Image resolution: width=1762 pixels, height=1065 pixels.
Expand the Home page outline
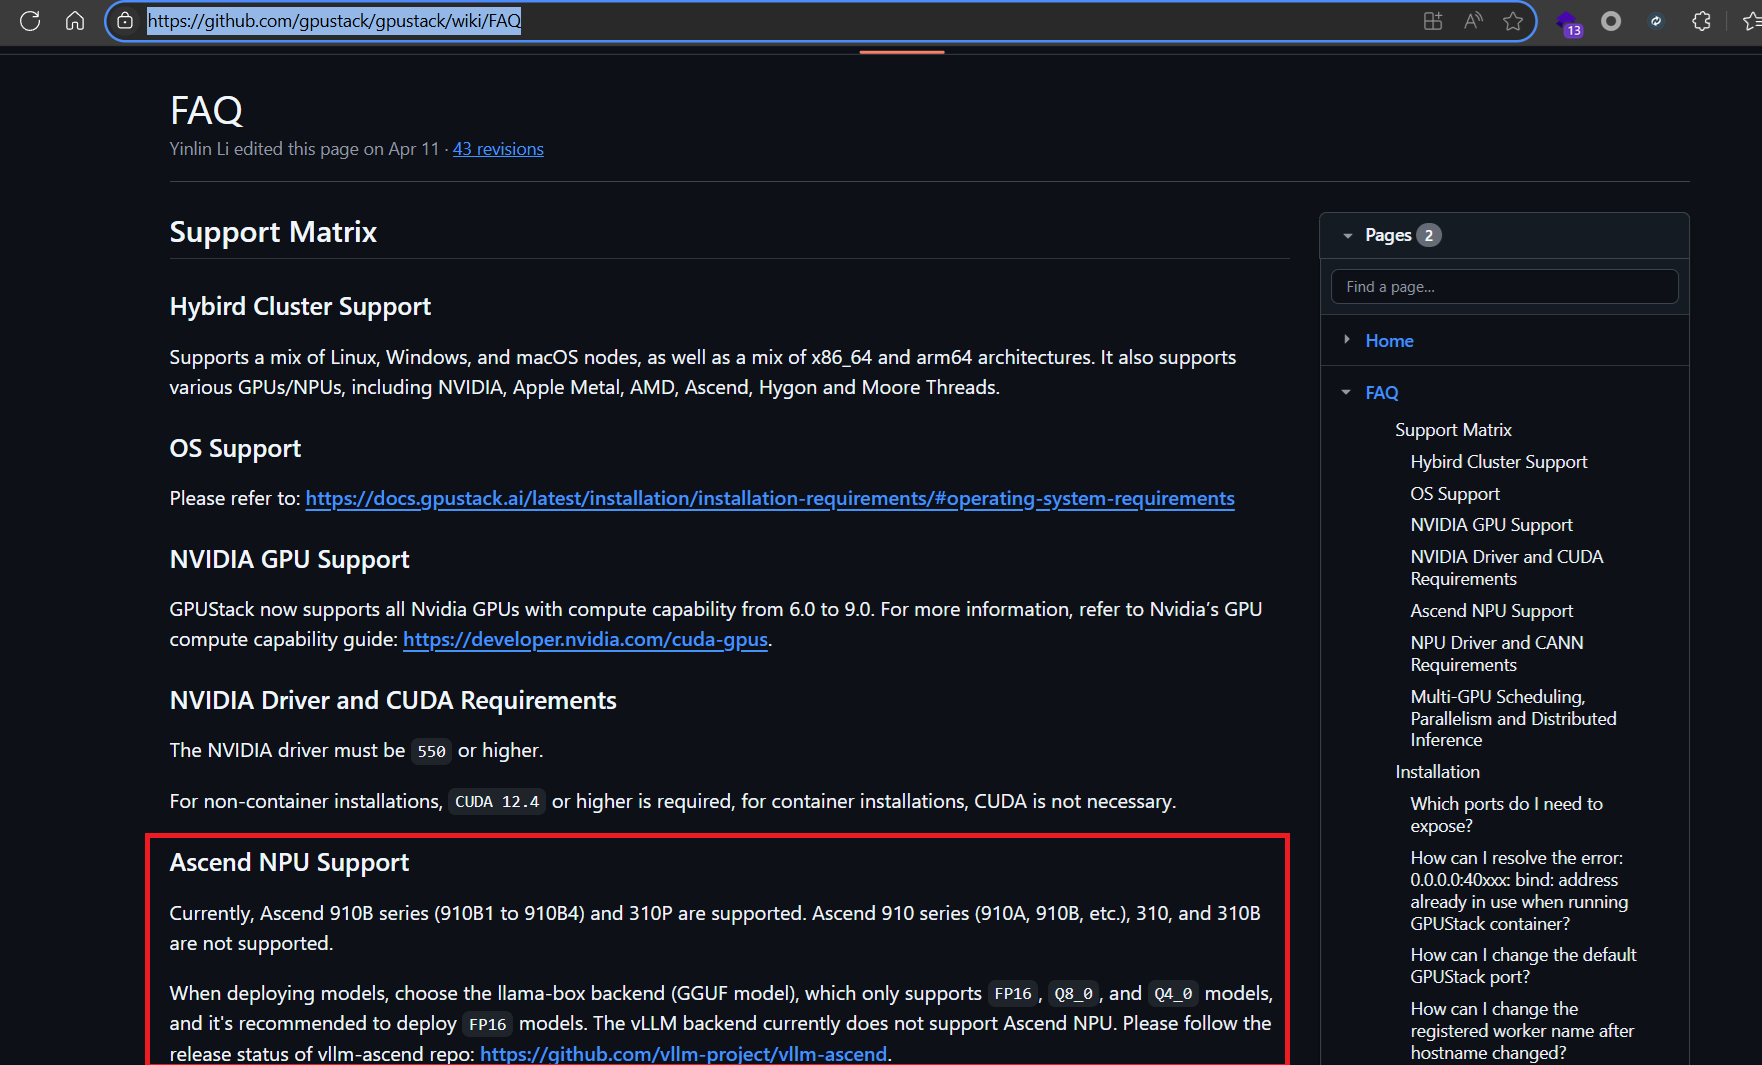point(1347,340)
